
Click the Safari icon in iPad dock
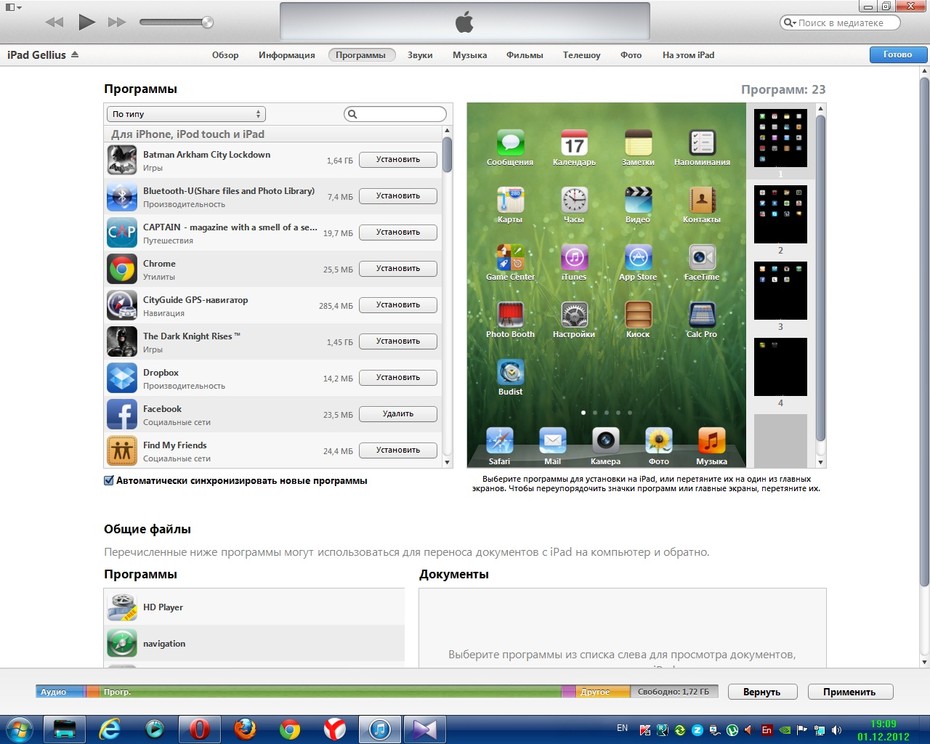(499, 441)
